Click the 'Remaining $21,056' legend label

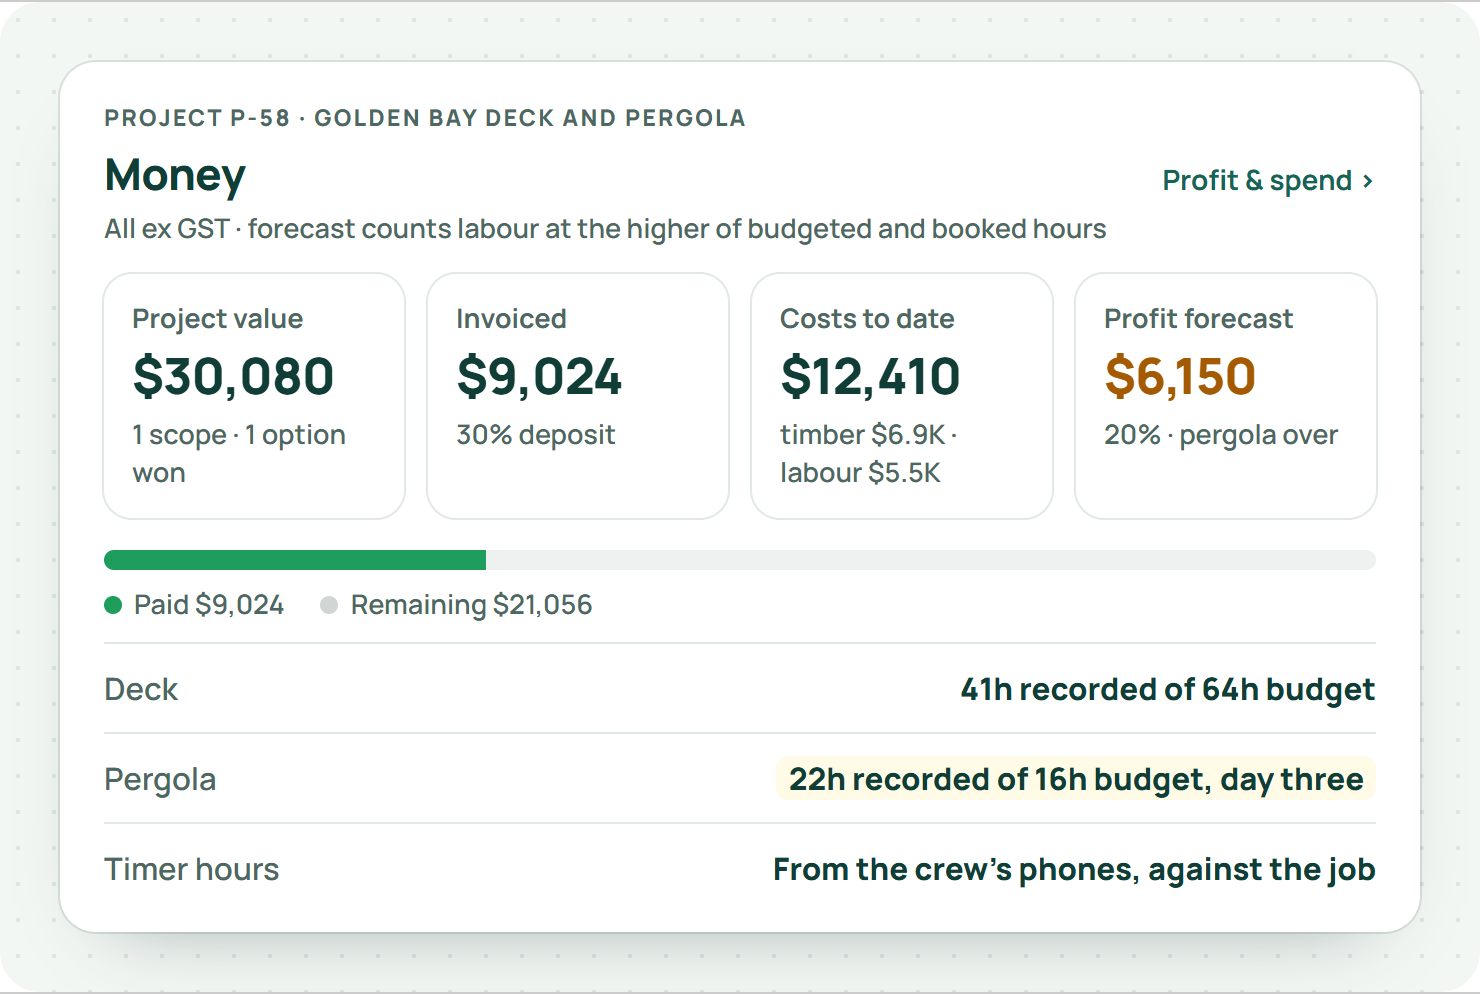471,605
